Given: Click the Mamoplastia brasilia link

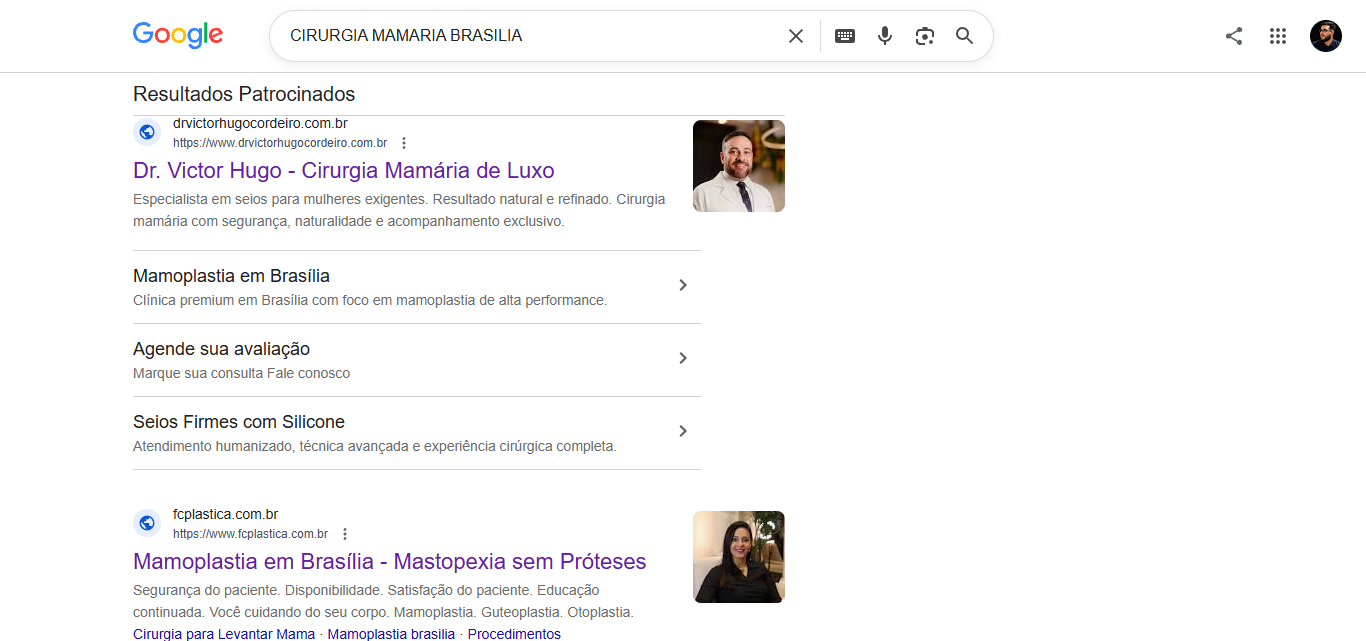Looking at the screenshot, I should click(x=391, y=634).
